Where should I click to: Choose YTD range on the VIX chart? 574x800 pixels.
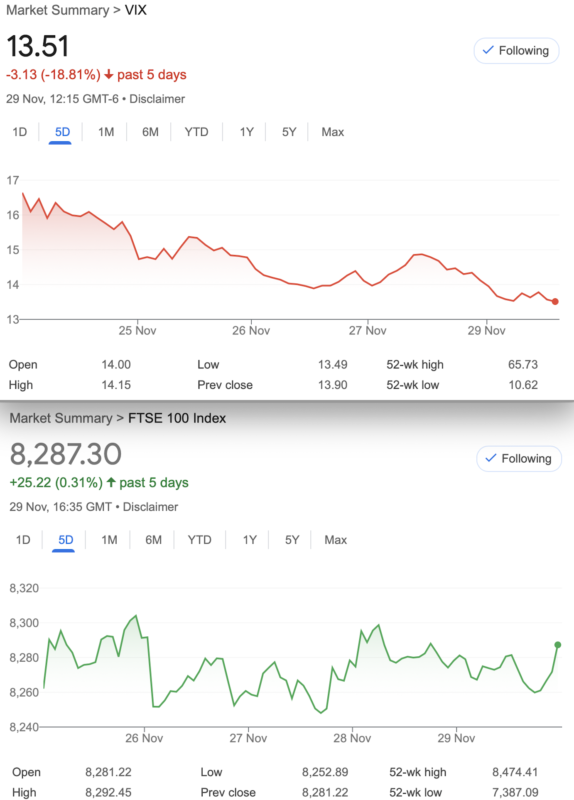tap(196, 132)
